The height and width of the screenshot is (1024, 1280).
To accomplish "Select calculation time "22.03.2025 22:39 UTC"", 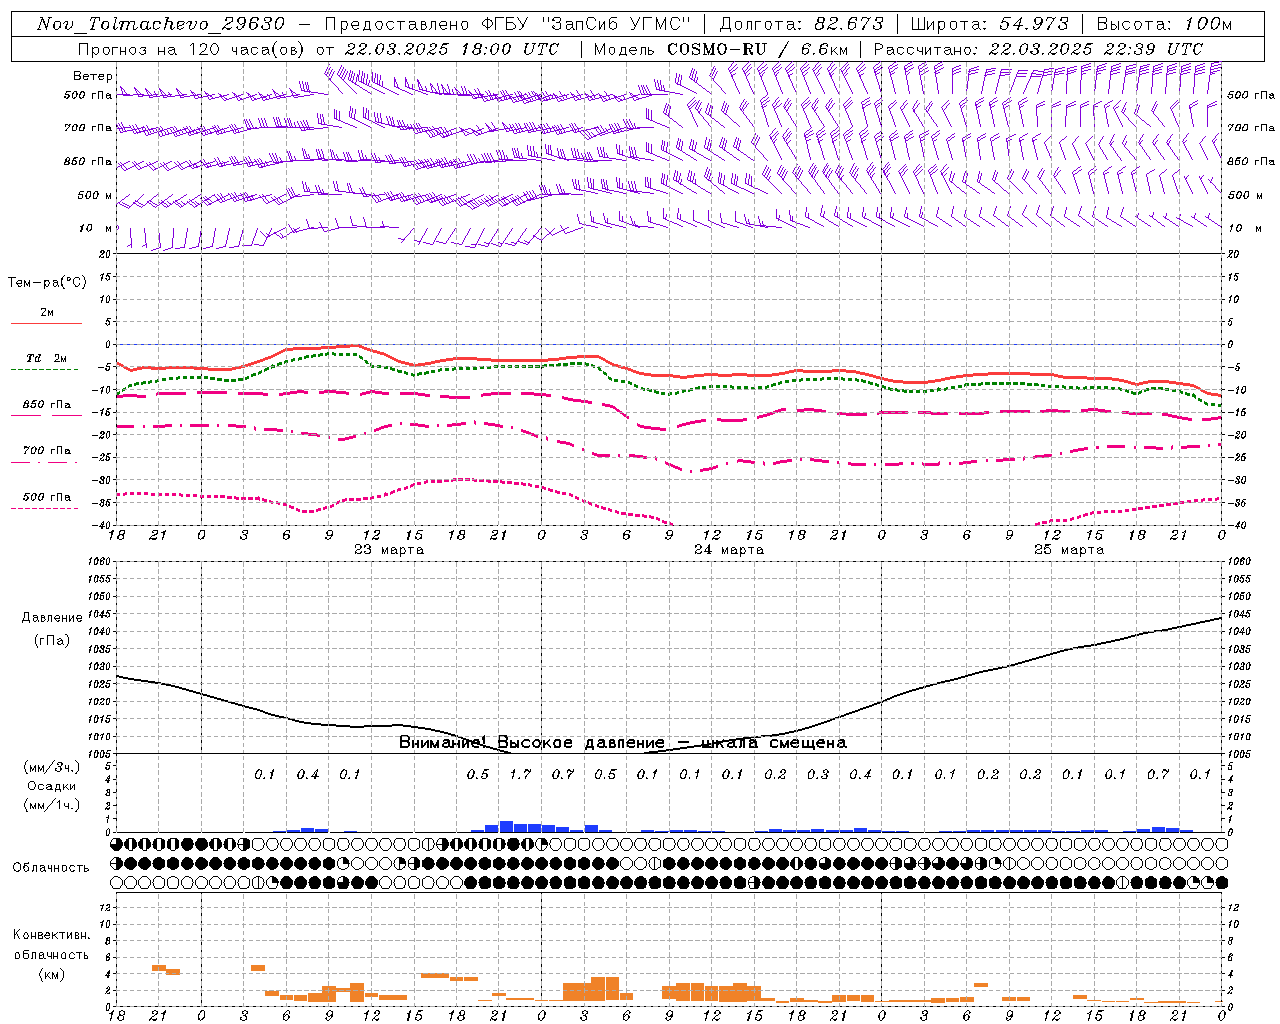I will point(1095,49).
